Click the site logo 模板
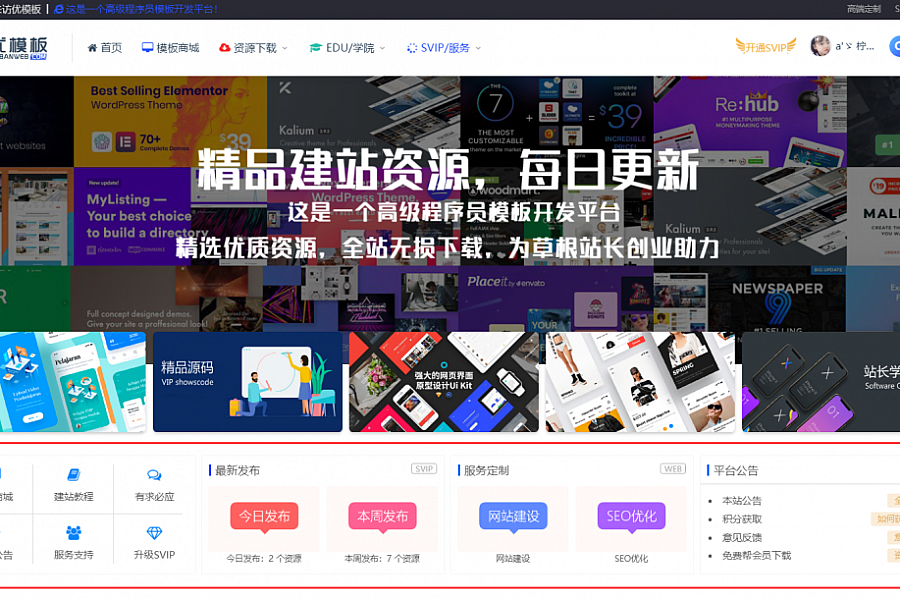This screenshot has height=600, width=900. (x=24, y=48)
